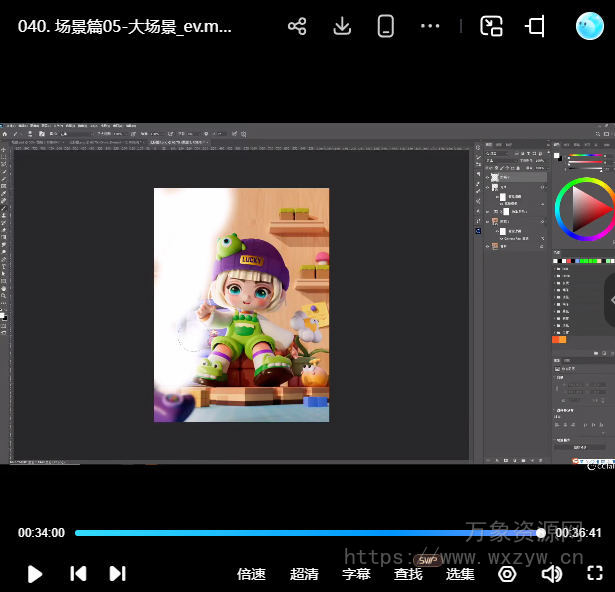Skip to the next video

(117, 573)
